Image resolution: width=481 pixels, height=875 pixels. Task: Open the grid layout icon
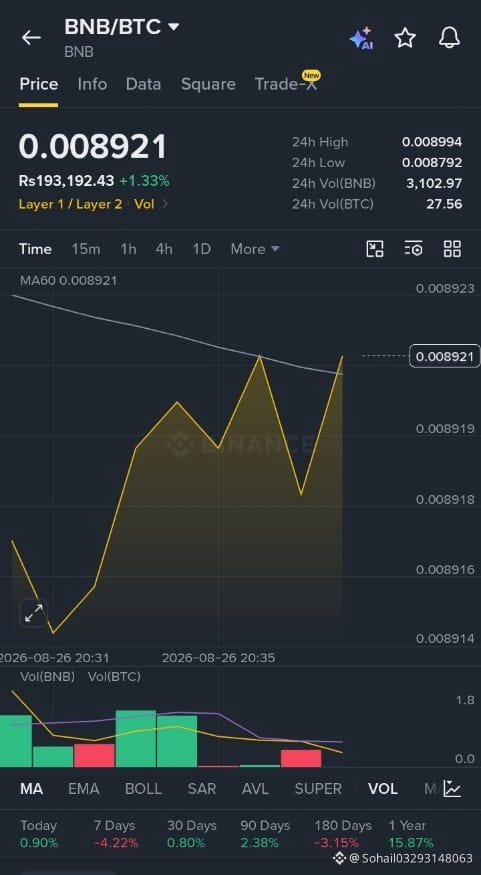[x=453, y=249]
